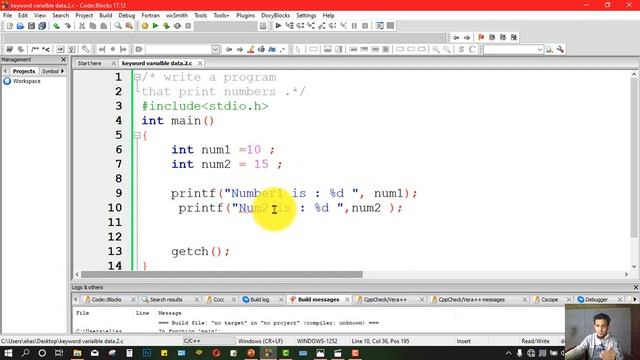640x360 pixels.
Task: Click the taskbar Search icon
Action: pyautogui.click(x=25, y=353)
